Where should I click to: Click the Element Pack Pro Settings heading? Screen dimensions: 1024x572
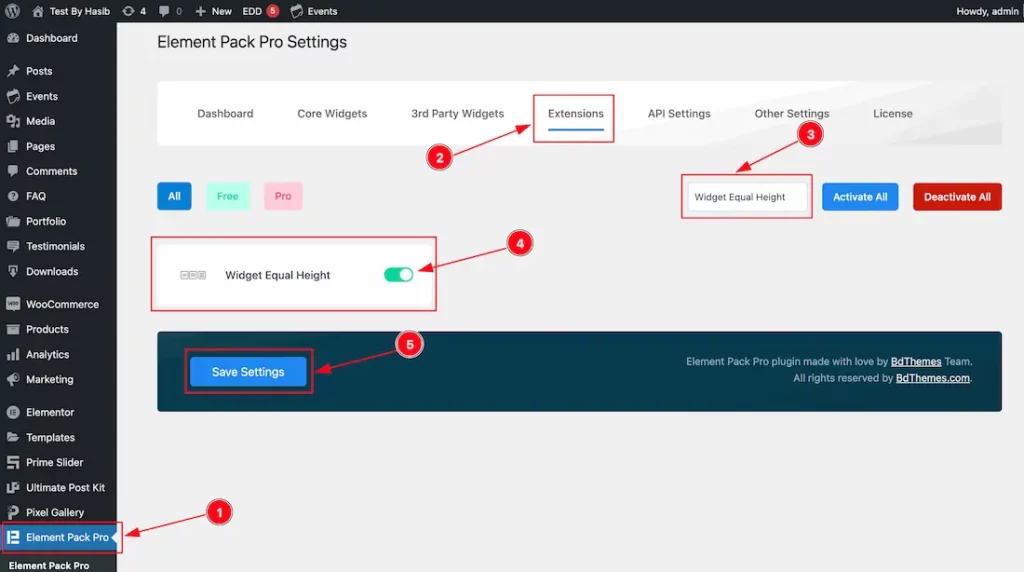[252, 42]
